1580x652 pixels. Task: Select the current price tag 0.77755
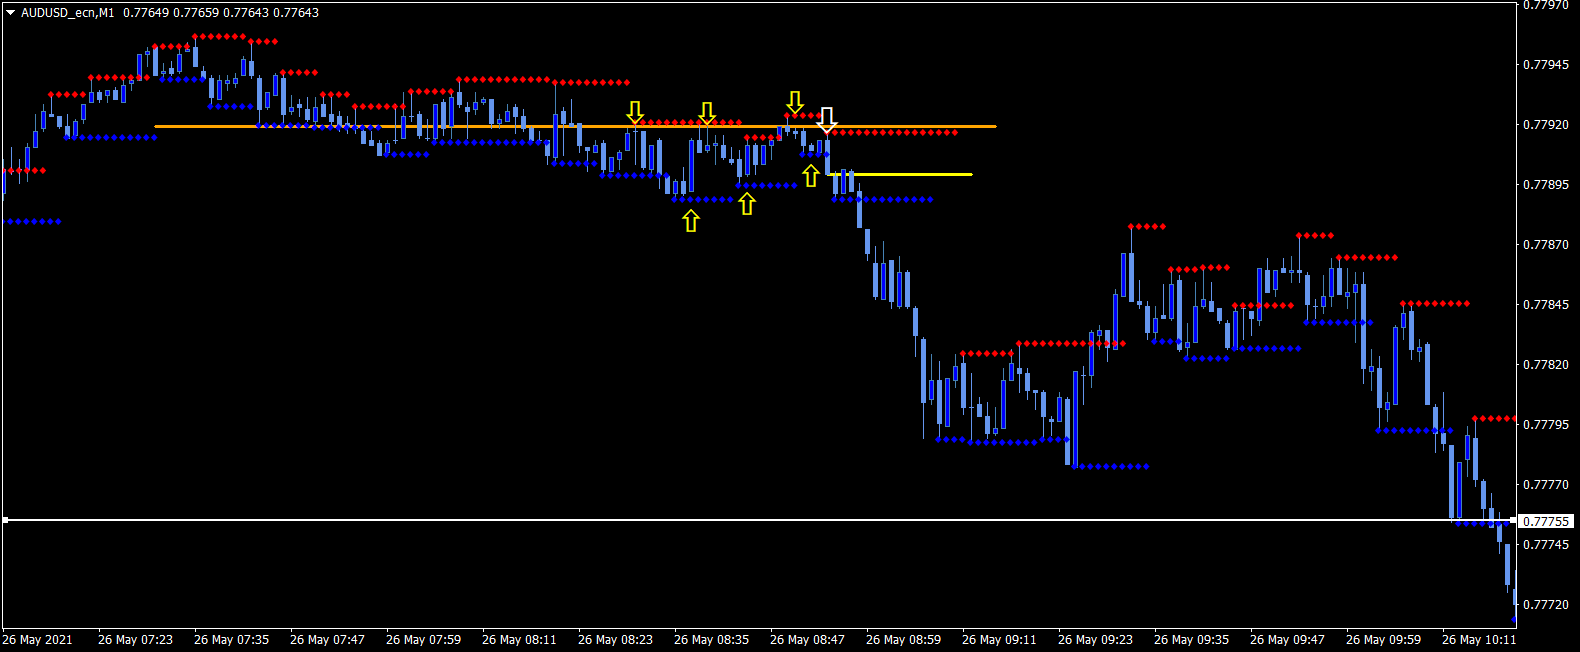[x=1546, y=522]
